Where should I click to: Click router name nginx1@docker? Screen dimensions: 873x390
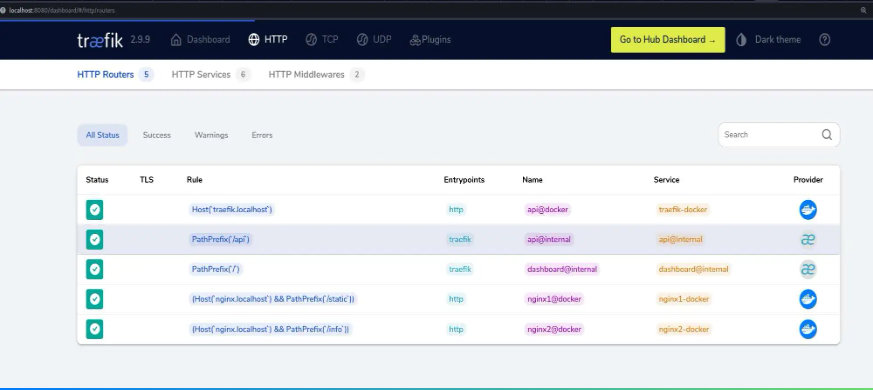pyautogui.click(x=554, y=299)
